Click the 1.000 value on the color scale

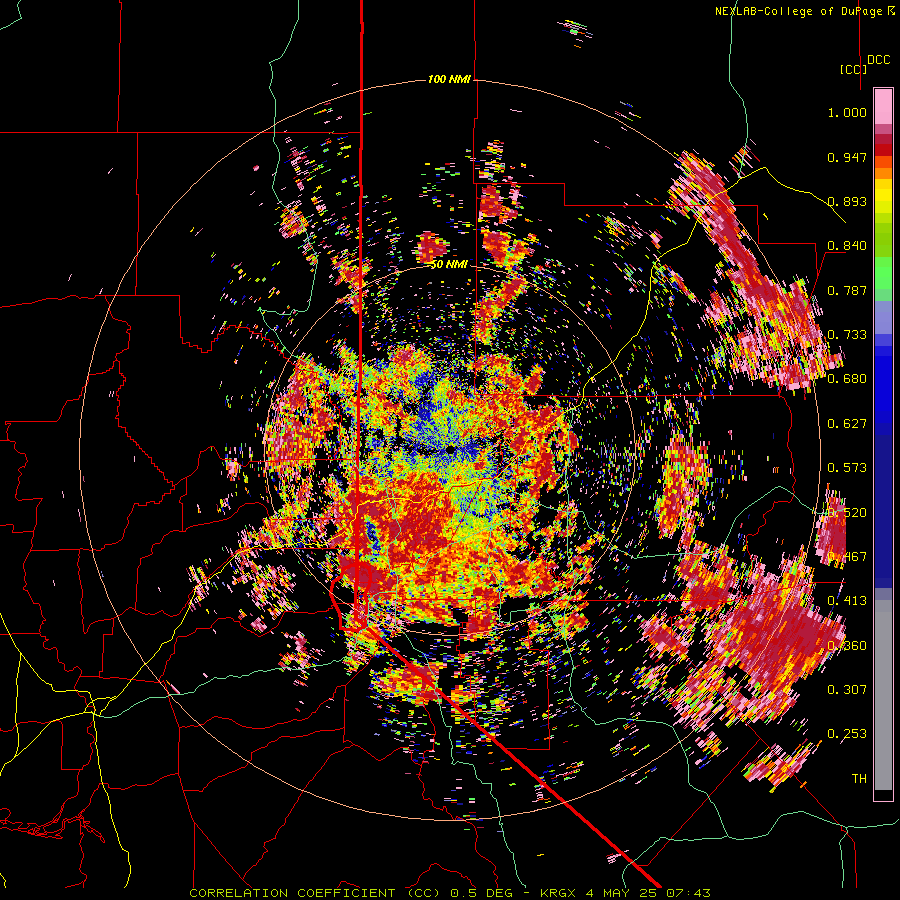tap(847, 112)
